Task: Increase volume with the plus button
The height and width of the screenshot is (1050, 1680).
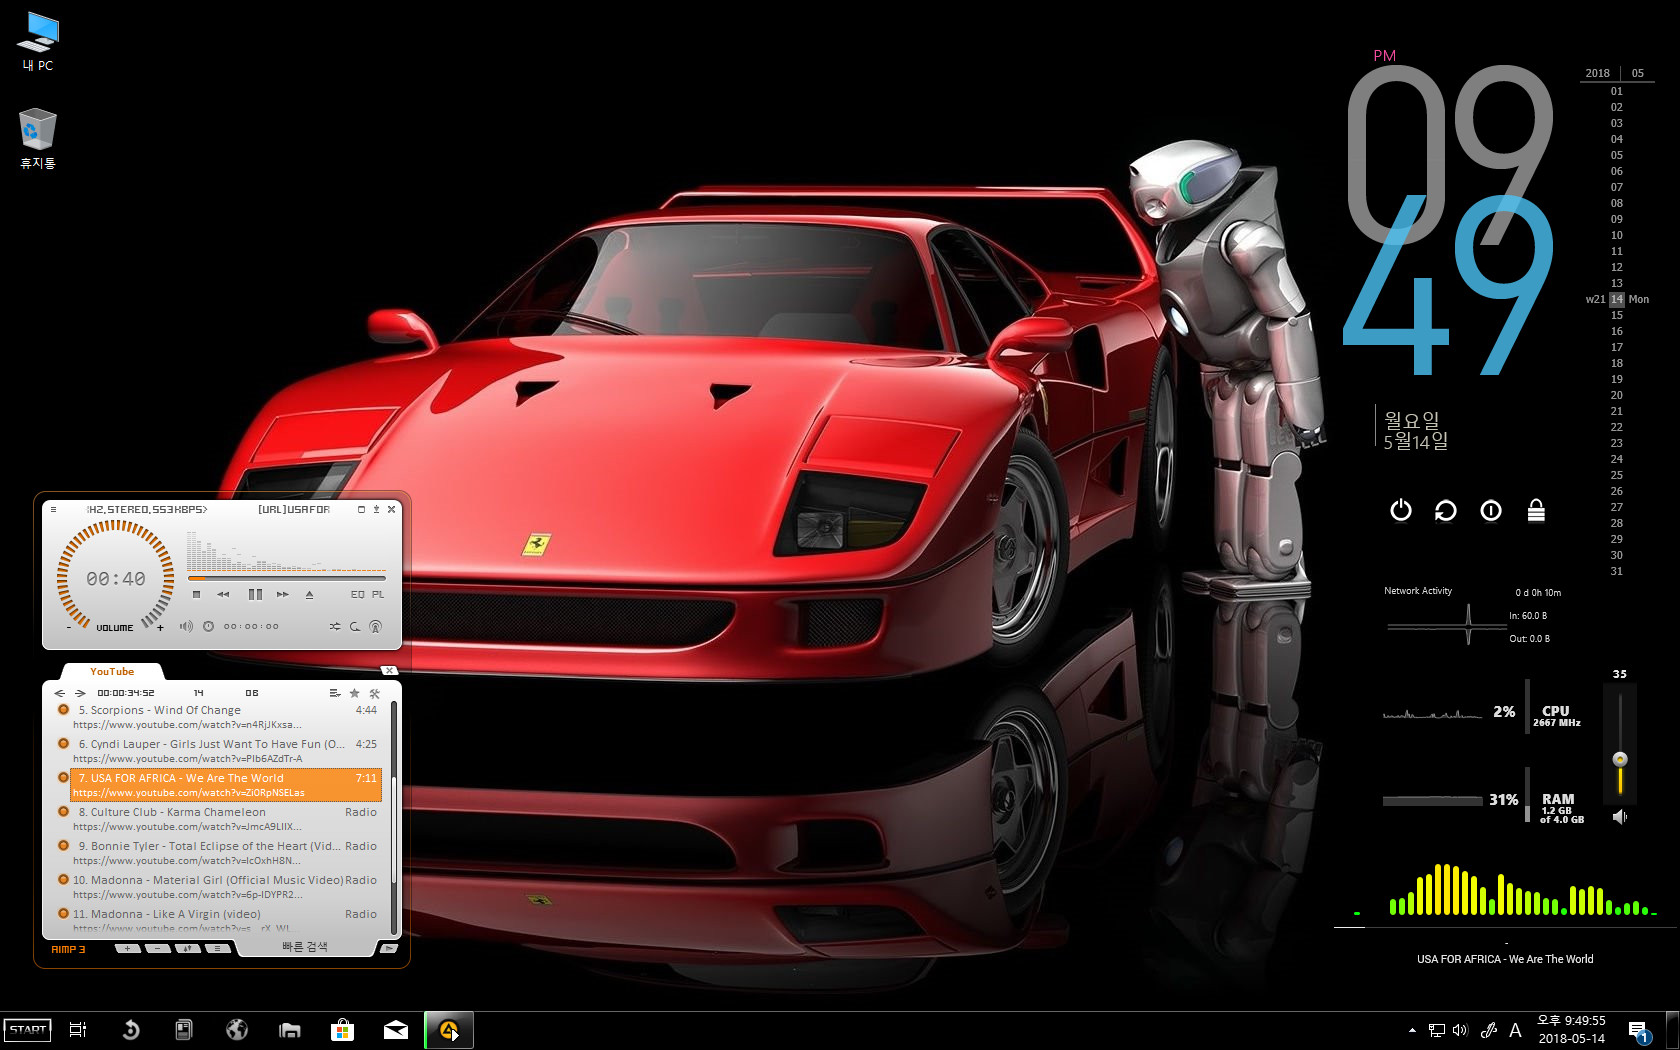Action: (x=160, y=628)
